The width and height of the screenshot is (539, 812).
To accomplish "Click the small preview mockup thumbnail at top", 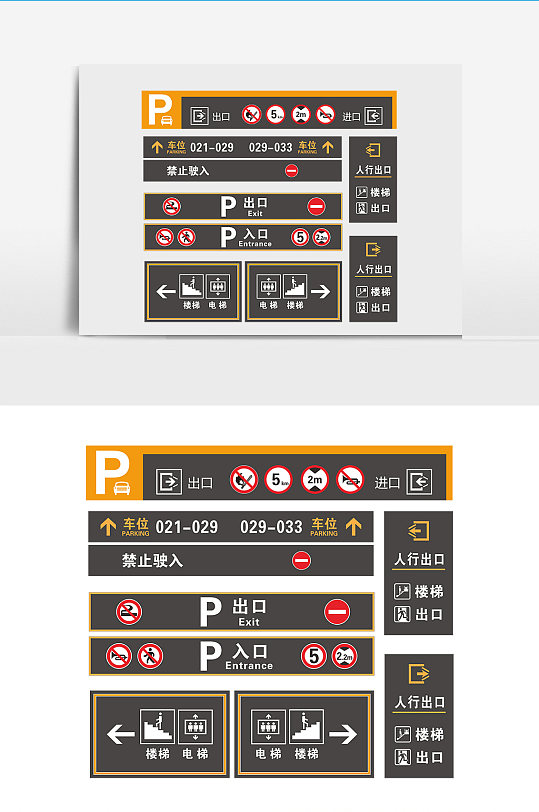I will click(270, 200).
